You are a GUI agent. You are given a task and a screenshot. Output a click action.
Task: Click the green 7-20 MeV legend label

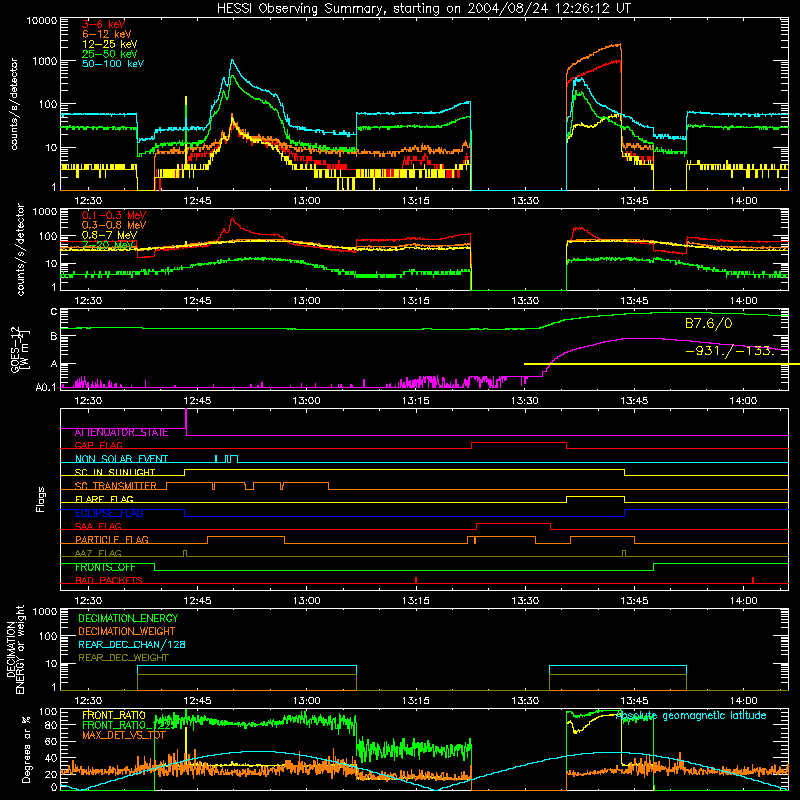tap(108, 245)
